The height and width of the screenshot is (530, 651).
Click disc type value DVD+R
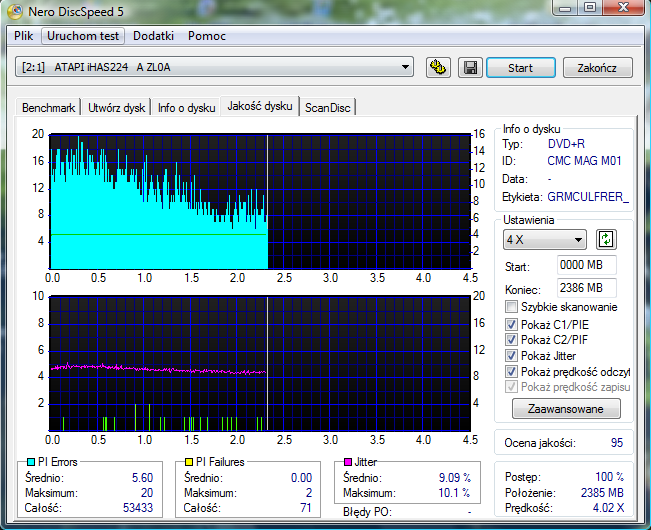click(x=566, y=144)
